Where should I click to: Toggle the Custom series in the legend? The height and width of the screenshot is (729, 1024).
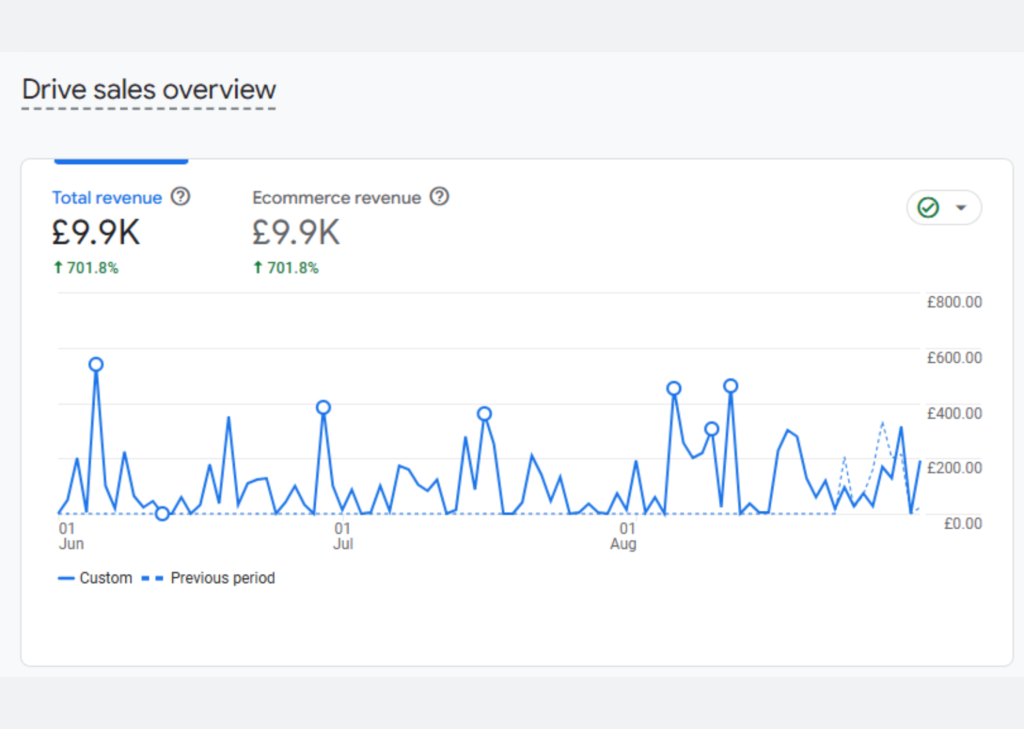coord(95,578)
